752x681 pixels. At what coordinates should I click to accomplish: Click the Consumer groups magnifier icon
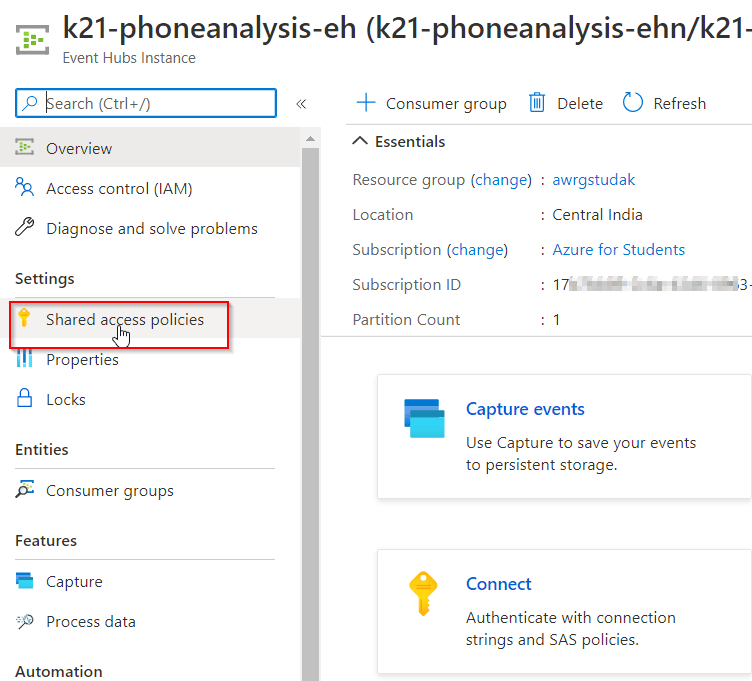25,491
